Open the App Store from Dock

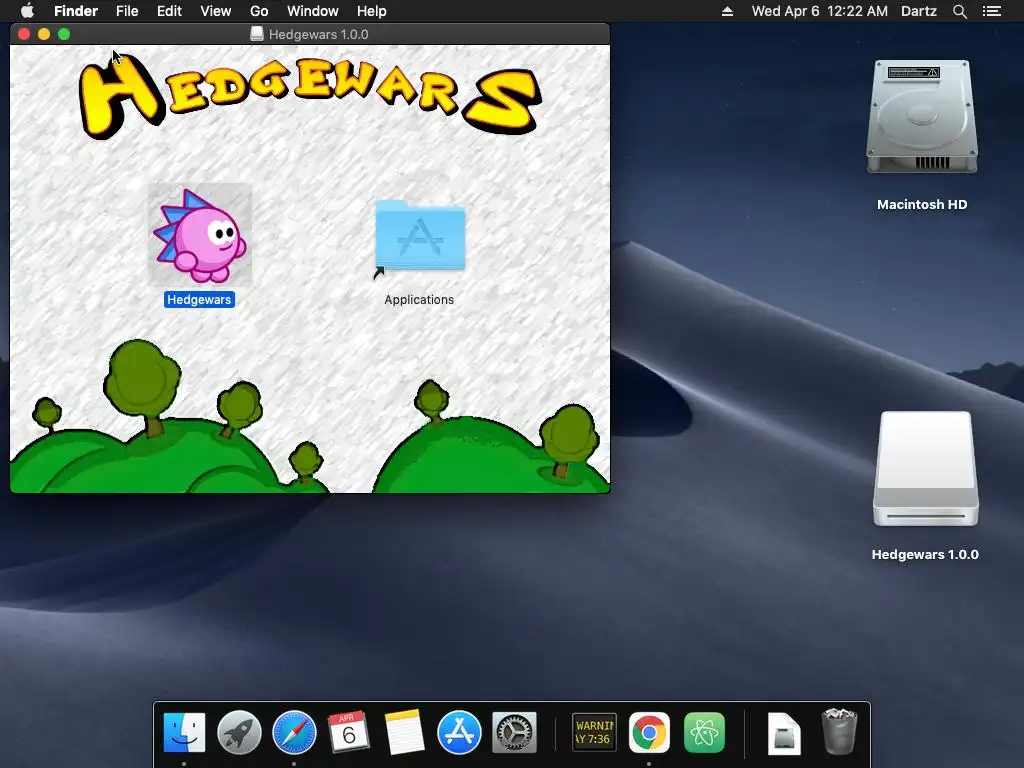click(459, 733)
